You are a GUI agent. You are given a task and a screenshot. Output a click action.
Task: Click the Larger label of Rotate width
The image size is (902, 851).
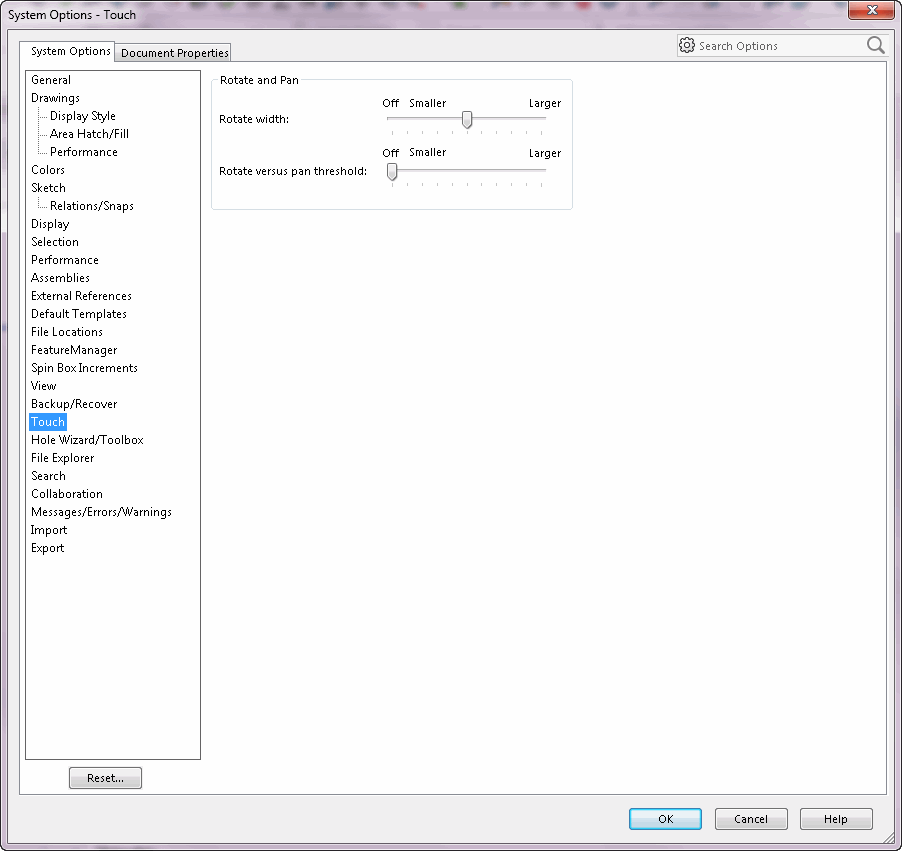[545, 104]
